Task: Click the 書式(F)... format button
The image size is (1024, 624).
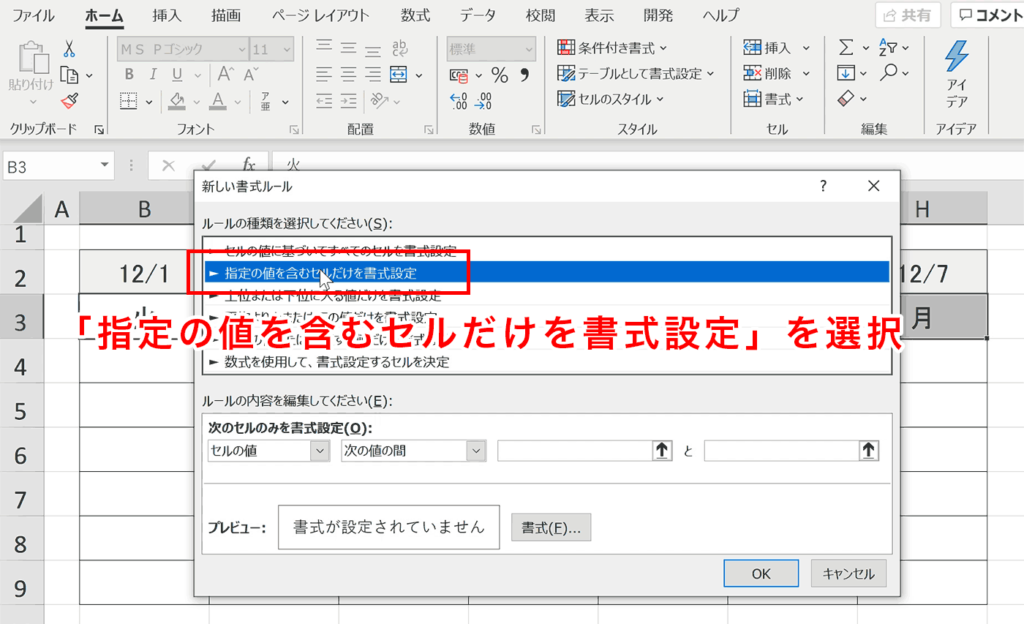Action: (551, 528)
